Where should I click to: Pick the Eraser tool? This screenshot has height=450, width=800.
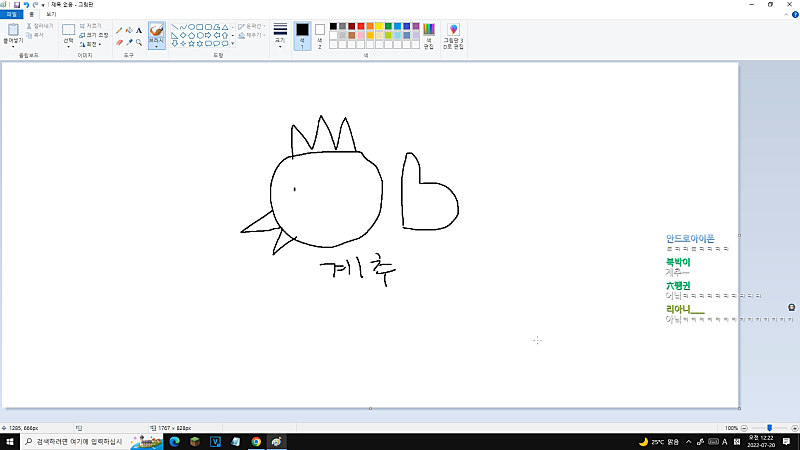tap(119, 42)
